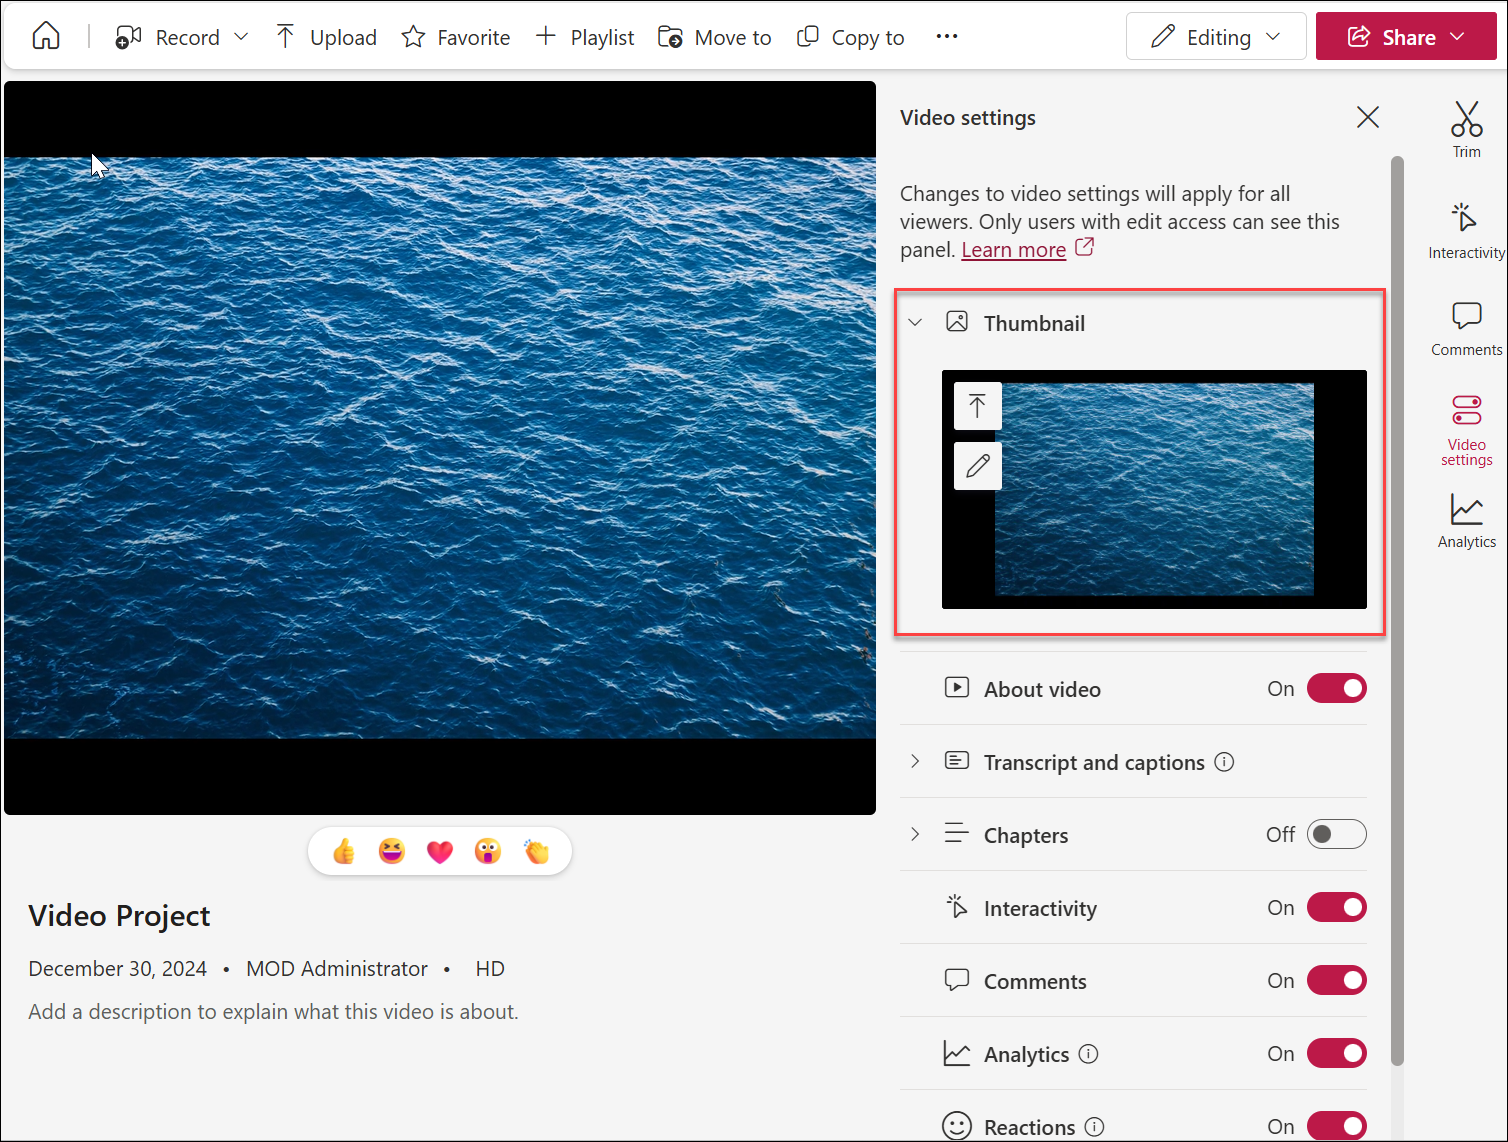Screen dimensions: 1508x1142
Task: Click the Video settings sidebar icon
Action: pos(1466,428)
